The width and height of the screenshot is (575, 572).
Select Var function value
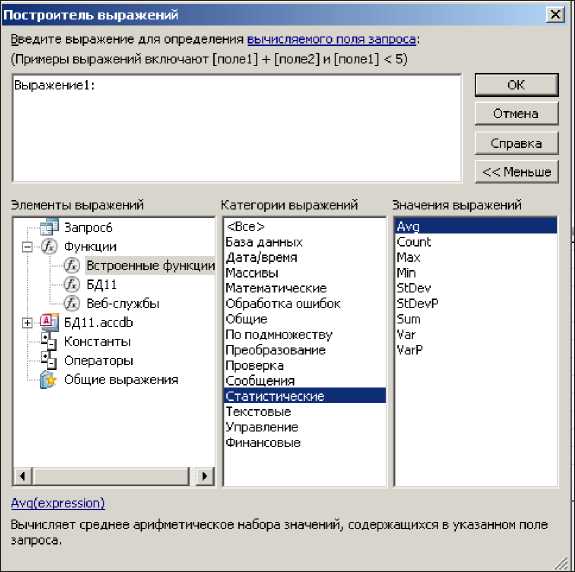pyautogui.click(x=476, y=334)
